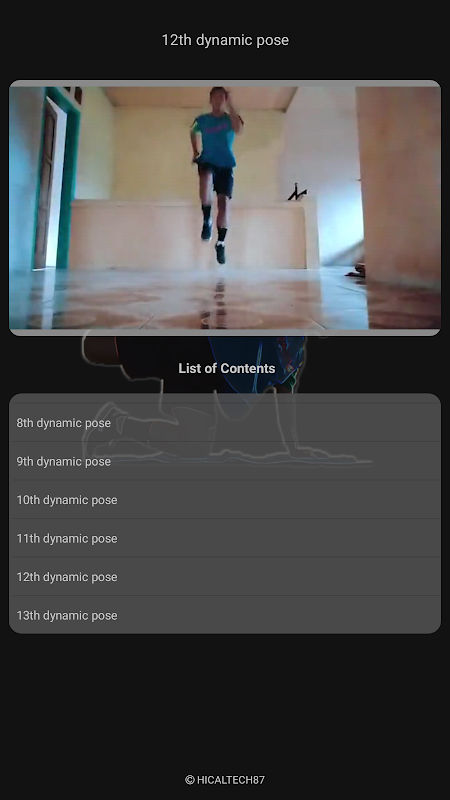Choose the 10th dynamic pose item

pyautogui.click(x=224, y=500)
